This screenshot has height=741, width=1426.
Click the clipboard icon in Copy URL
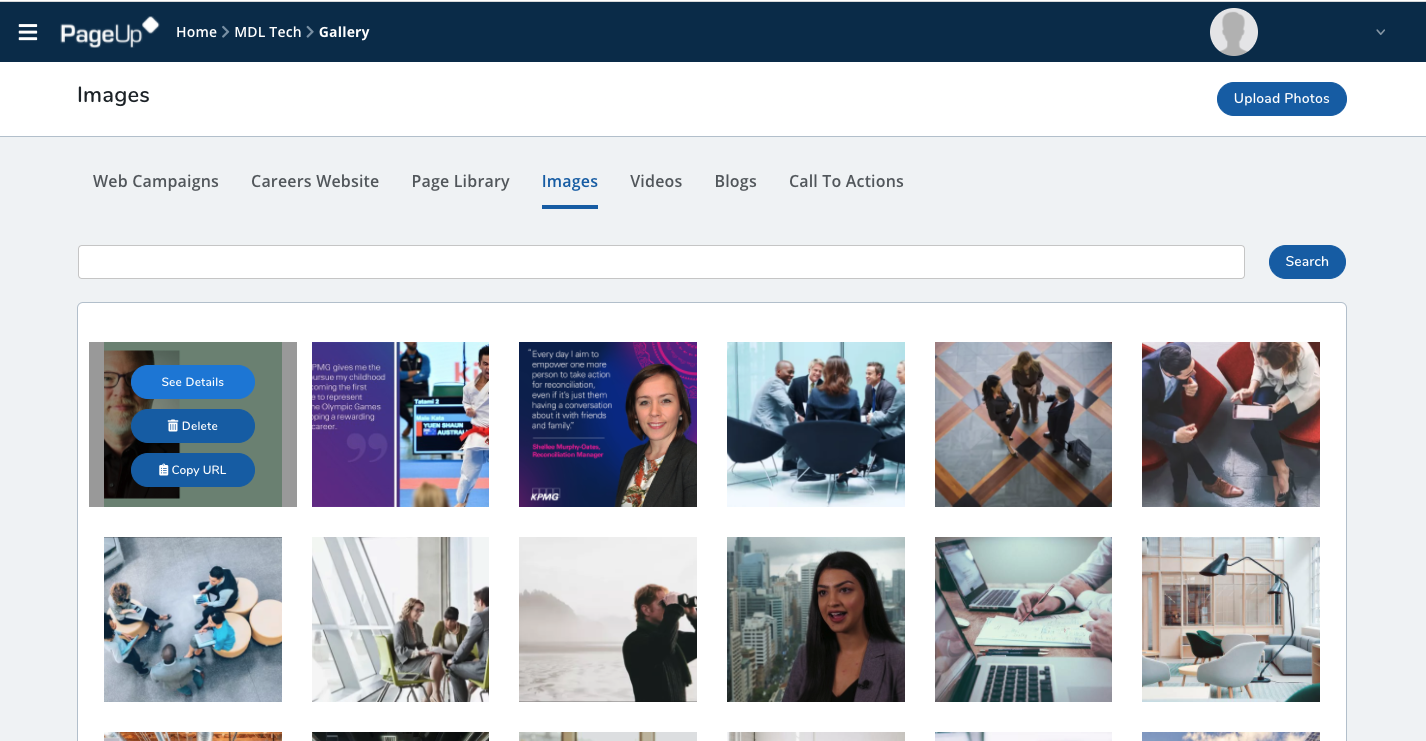tap(164, 470)
